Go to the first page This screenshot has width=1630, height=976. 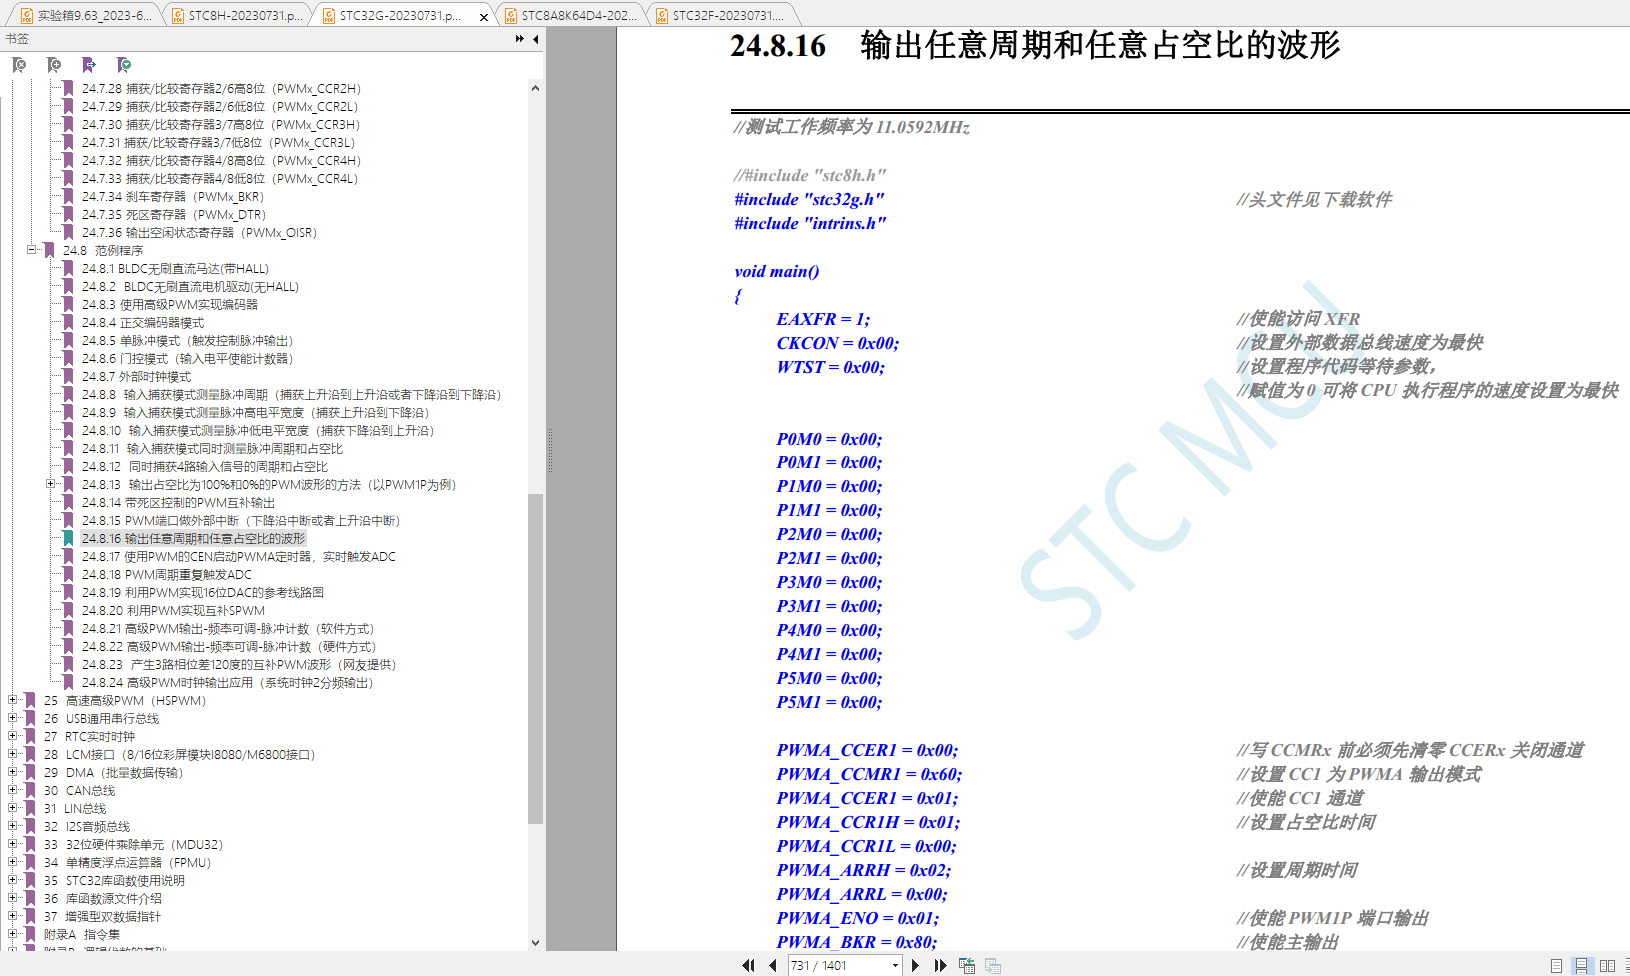[748, 965]
